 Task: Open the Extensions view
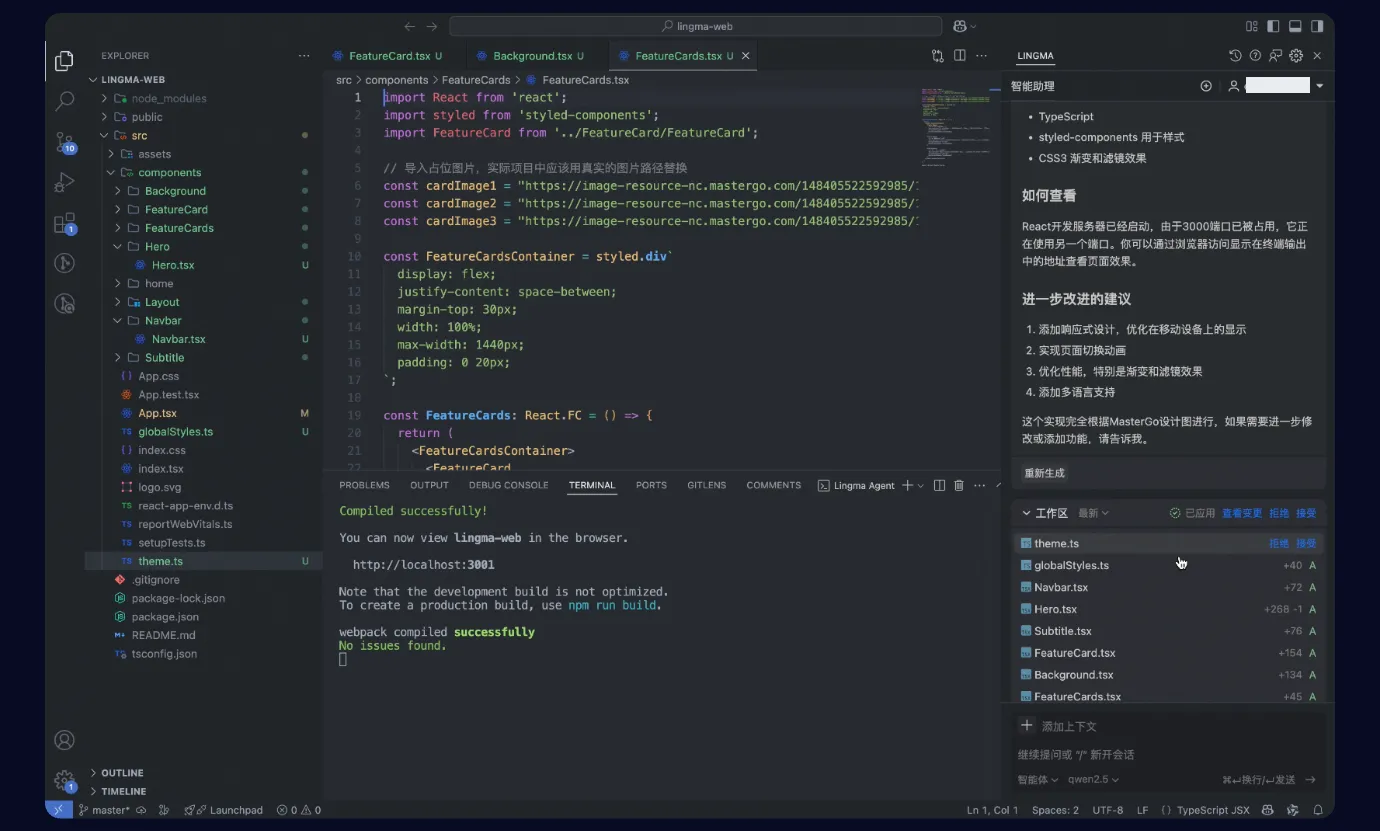[64, 223]
